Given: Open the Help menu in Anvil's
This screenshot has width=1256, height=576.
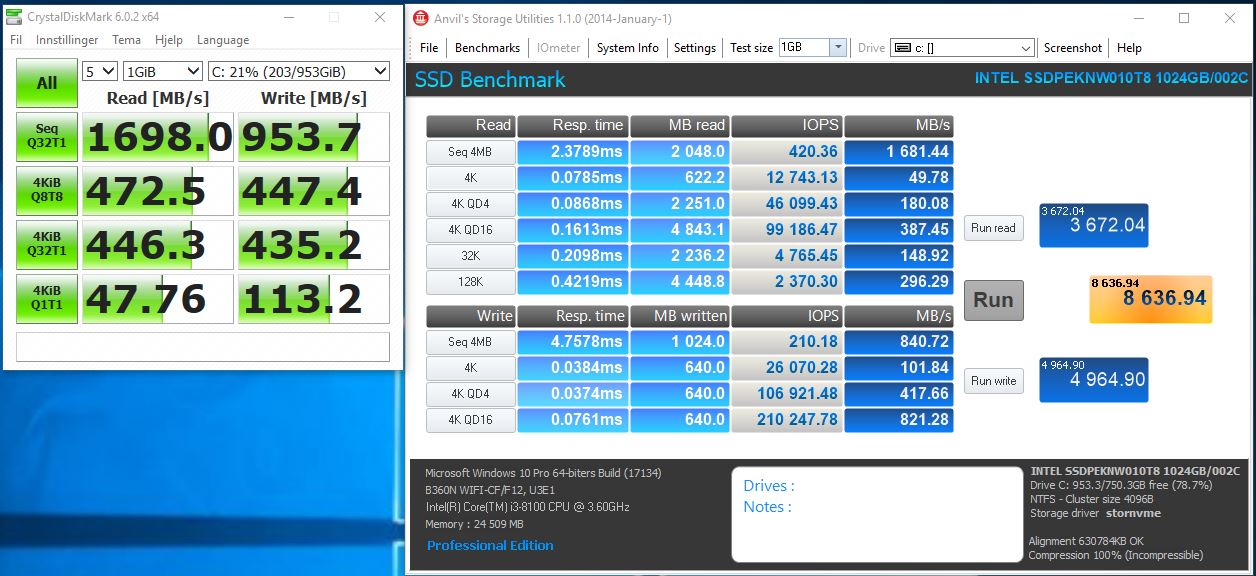Looking at the screenshot, I should [x=1129, y=48].
